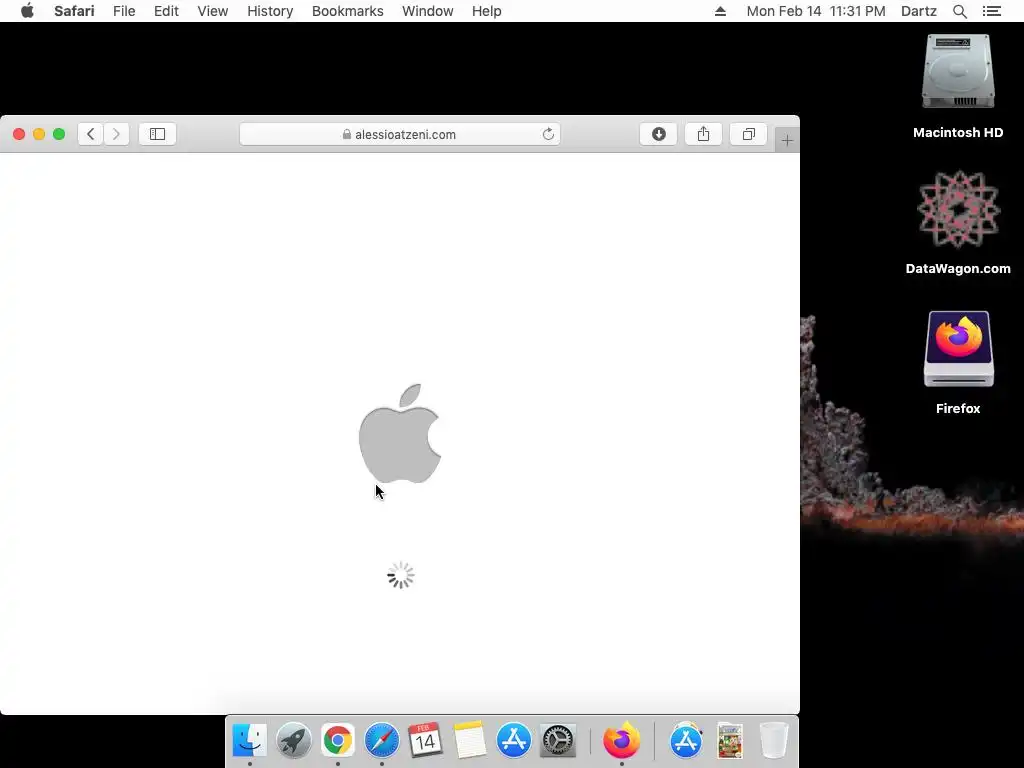The image size is (1024, 768).
Task: Open the Dartz user menu
Action: 919,11
